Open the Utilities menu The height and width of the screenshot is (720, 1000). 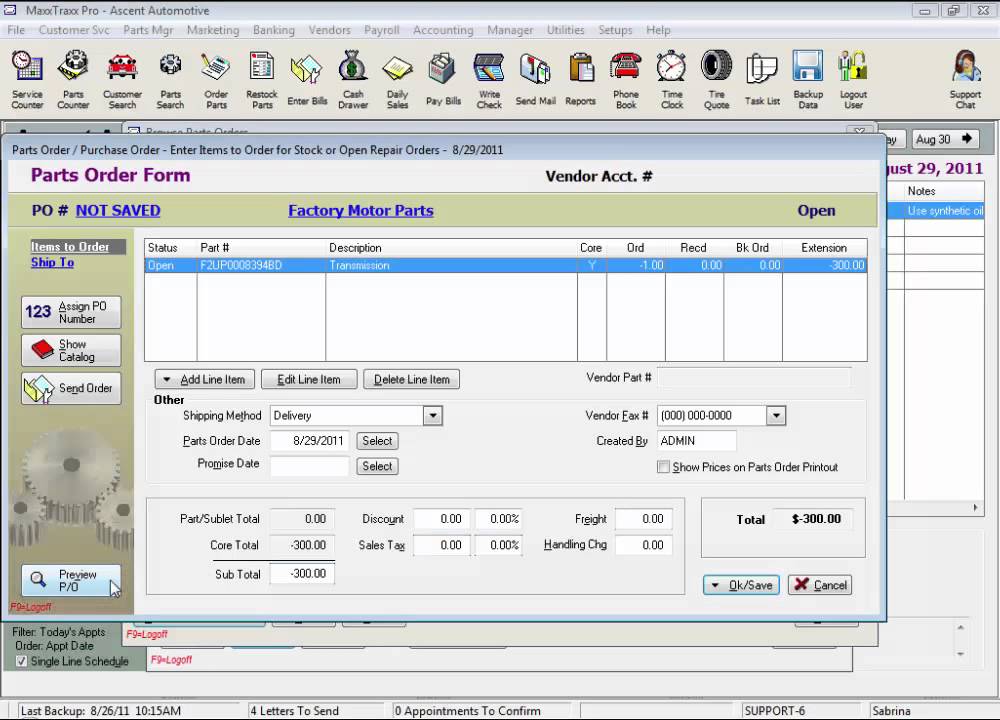tap(565, 30)
